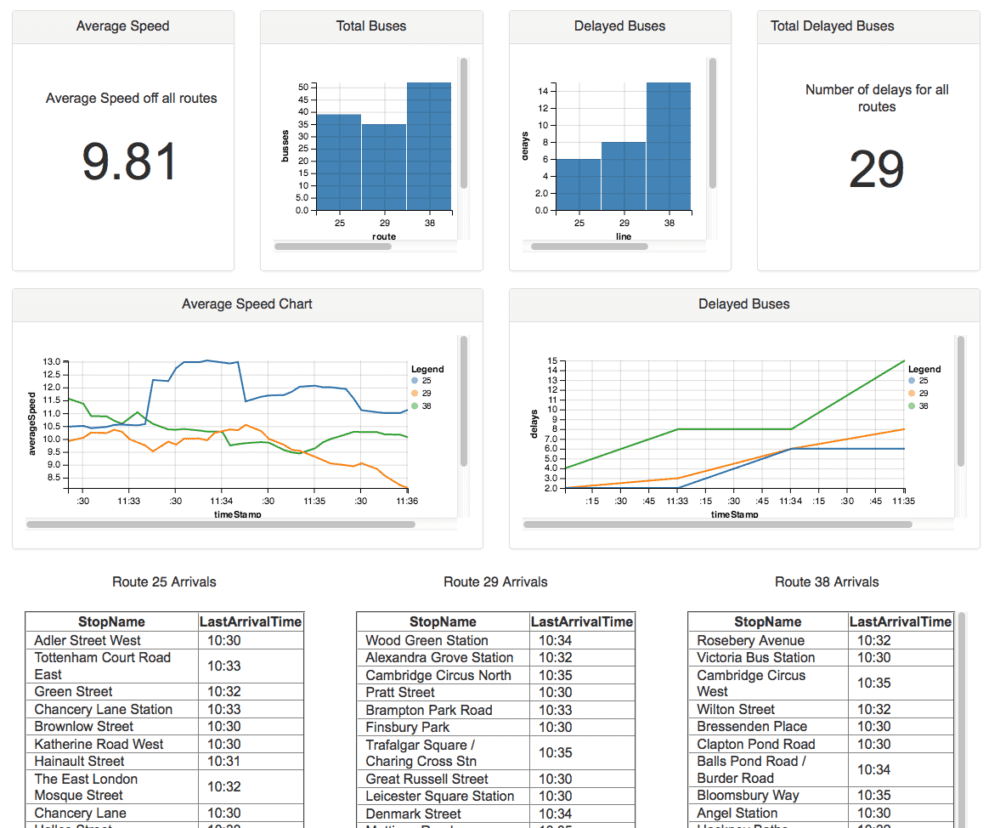This screenshot has height=828, width=1000.
Task: Click LastArrivalTime header in Route 29 Arrivals table
Action: 581,622
